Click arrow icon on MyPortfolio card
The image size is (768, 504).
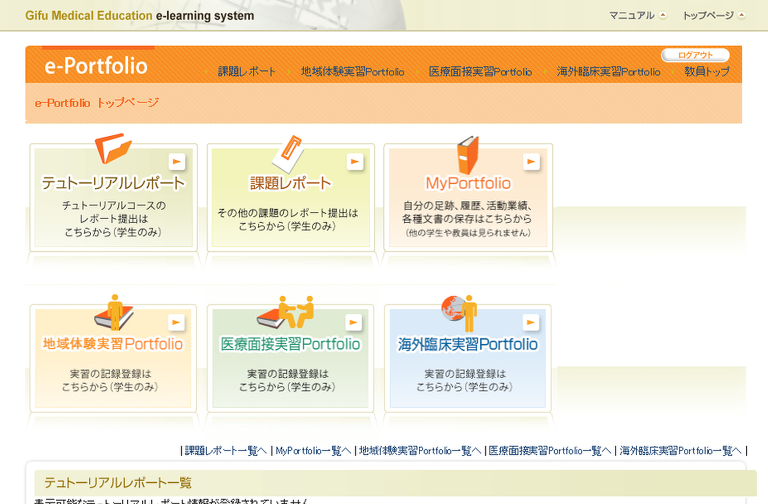coord(531,161)
